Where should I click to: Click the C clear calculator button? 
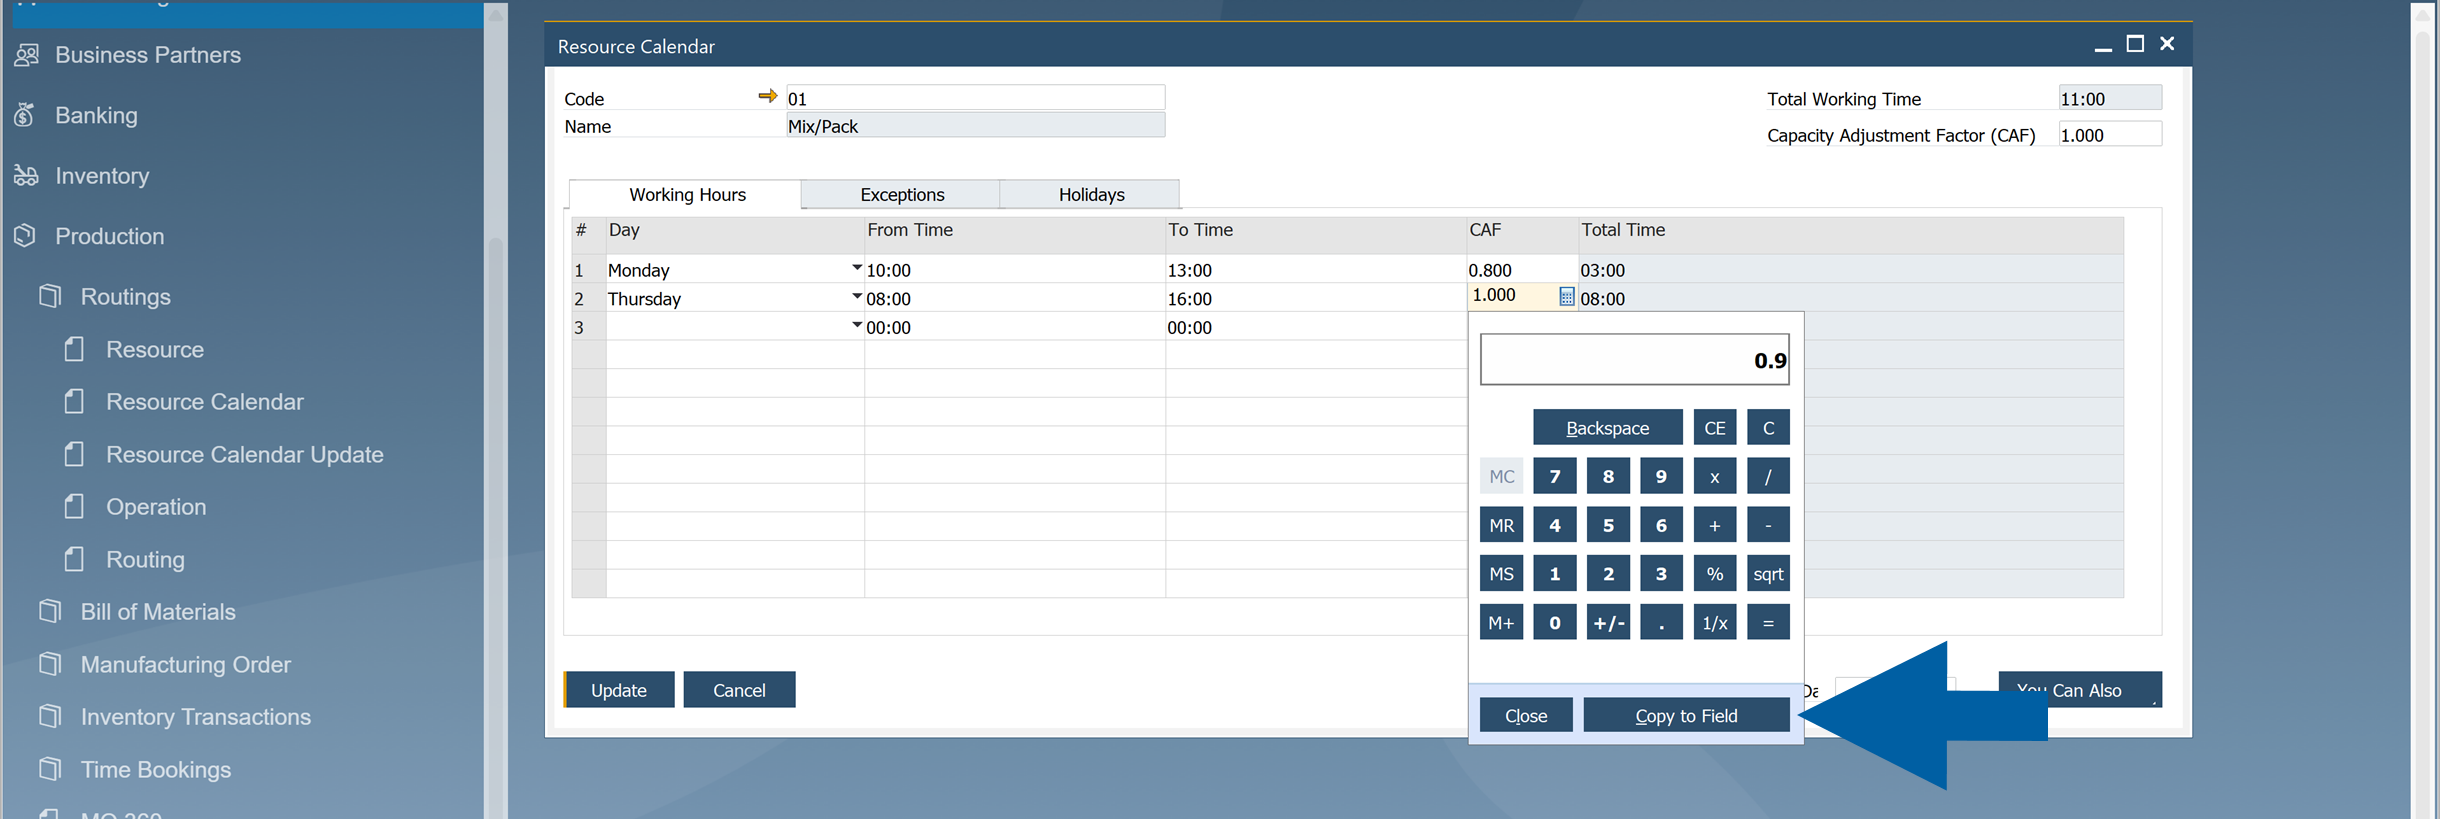click(1768, 427)
